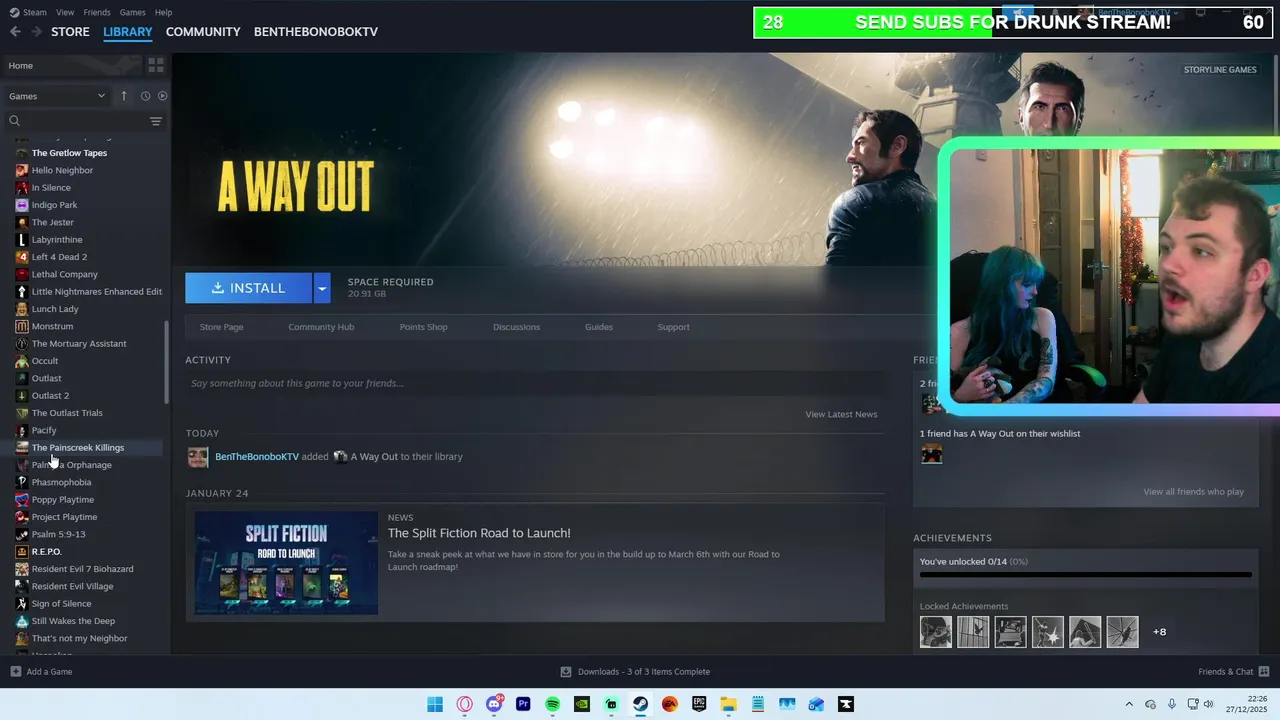Image resolution: width=1280 pixels, height=720 pixels.
Task: Open the Support link
Action: [x=673, y=327]
